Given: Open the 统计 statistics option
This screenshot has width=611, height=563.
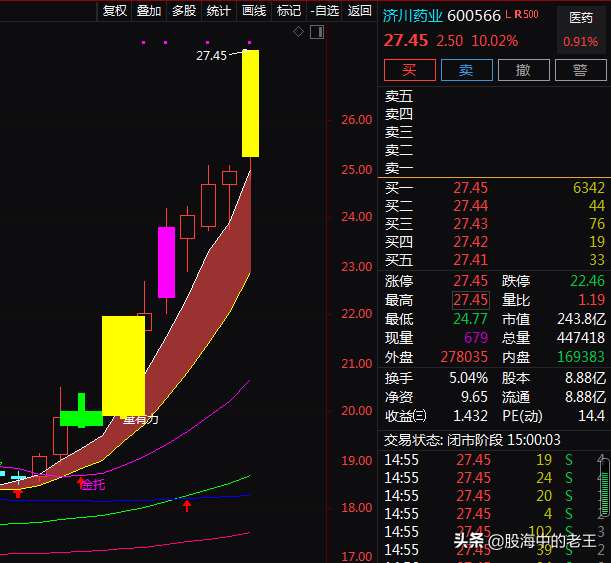Looking at the screenshot, I should point(219,11).
